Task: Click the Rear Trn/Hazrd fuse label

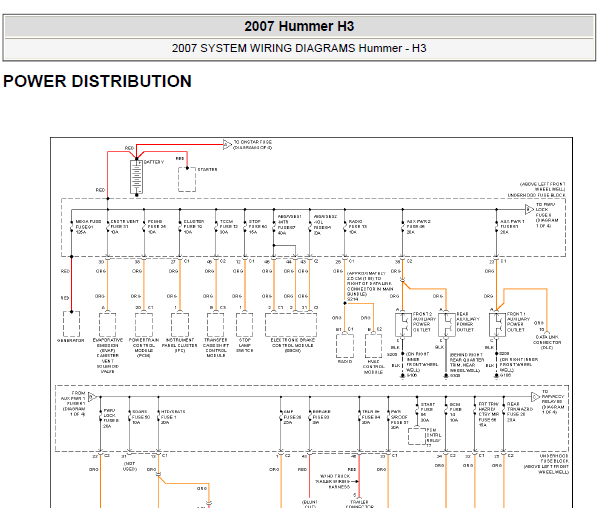Action: tap(520, 412)
